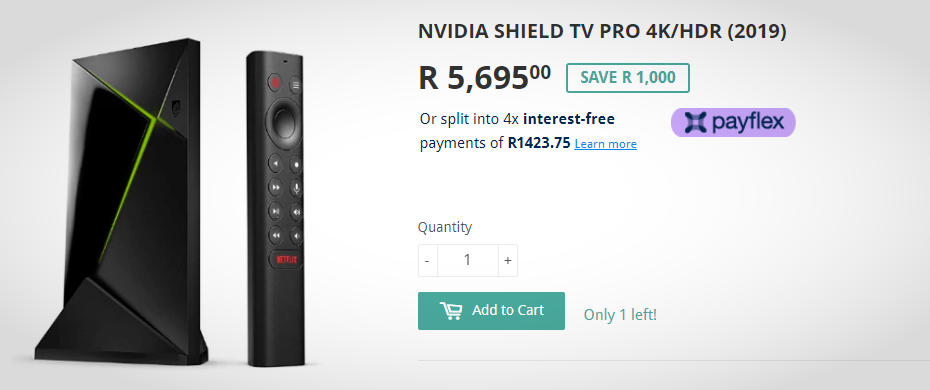This screenshot has width=930, height=390.
Task: Click the microphone button on the remote
Action: tap(296, 187)
